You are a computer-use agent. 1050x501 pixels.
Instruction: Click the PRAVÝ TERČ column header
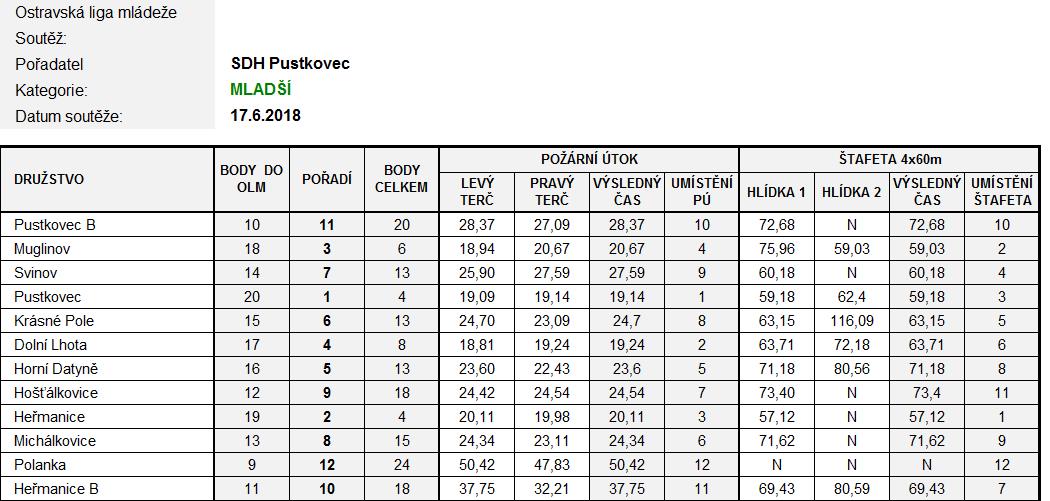[552, 192]
